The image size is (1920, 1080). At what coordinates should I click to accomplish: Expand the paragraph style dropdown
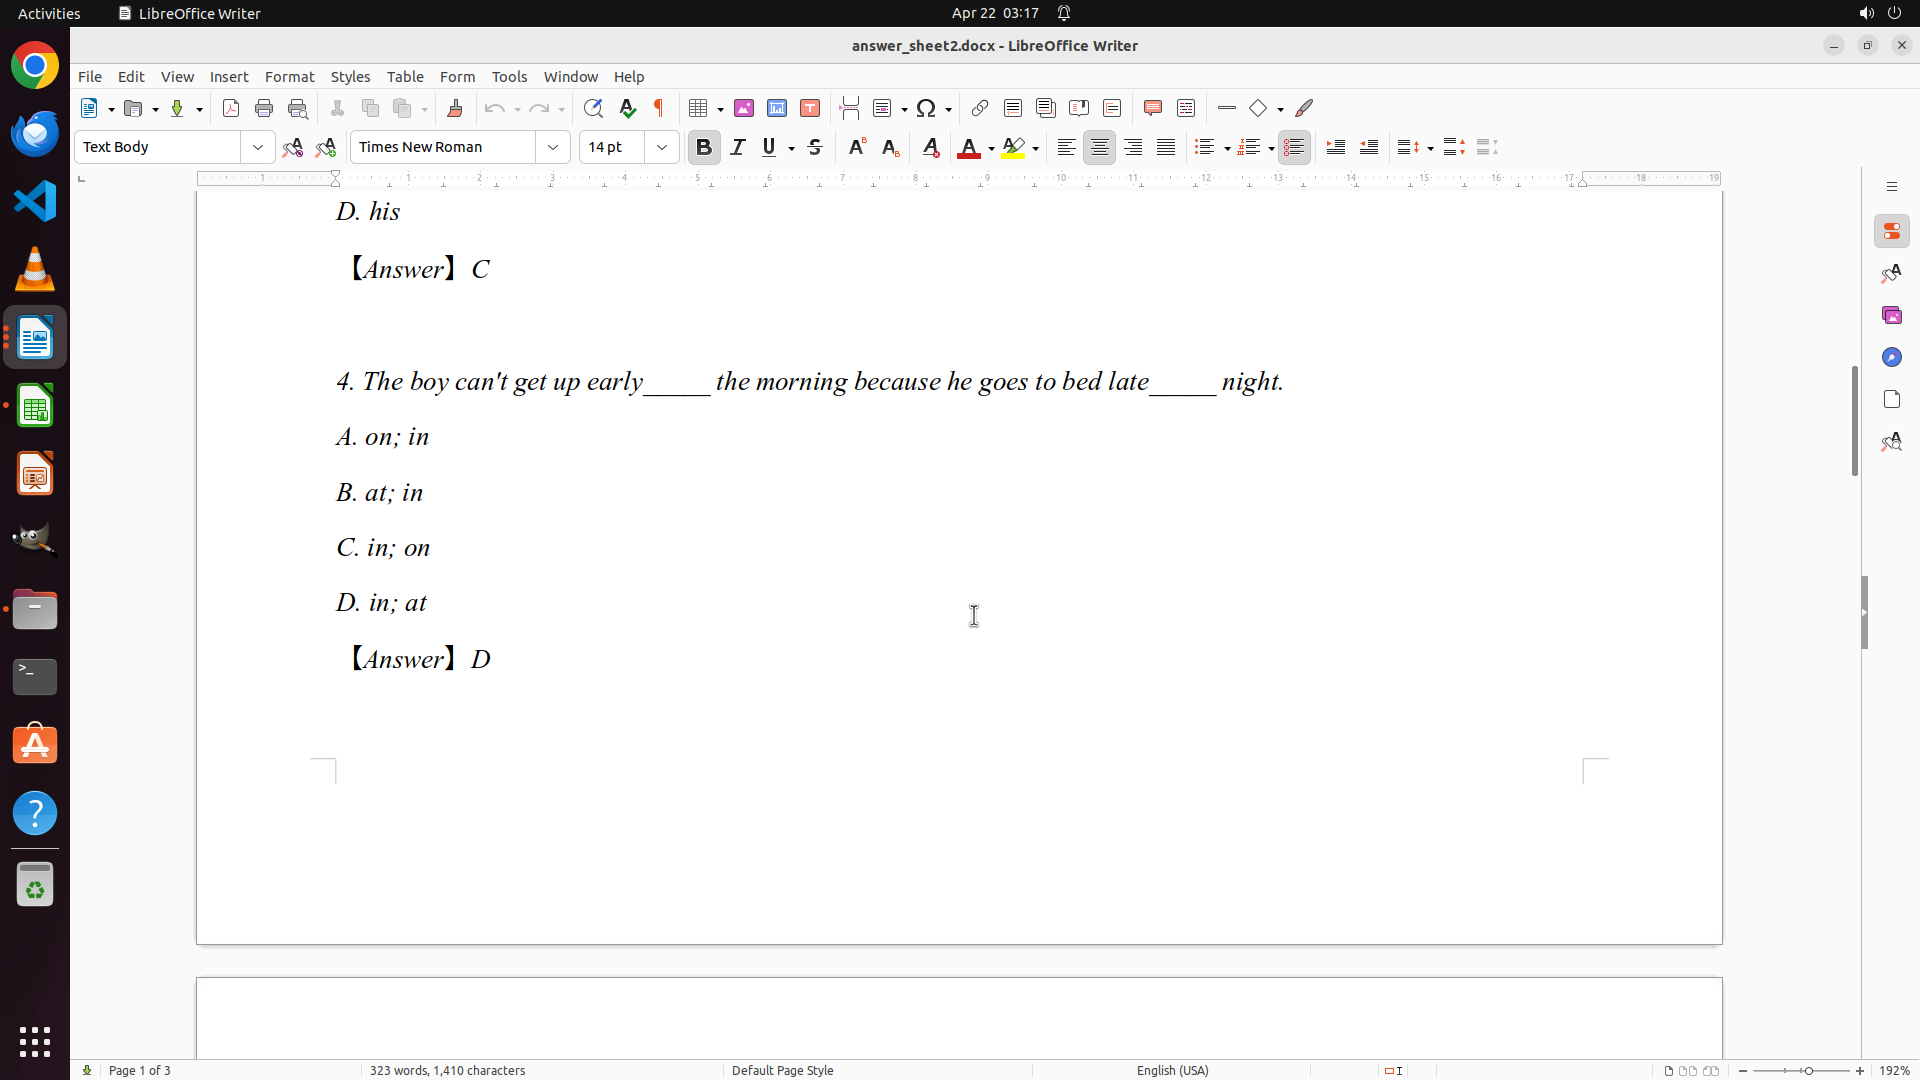(258, 147)
